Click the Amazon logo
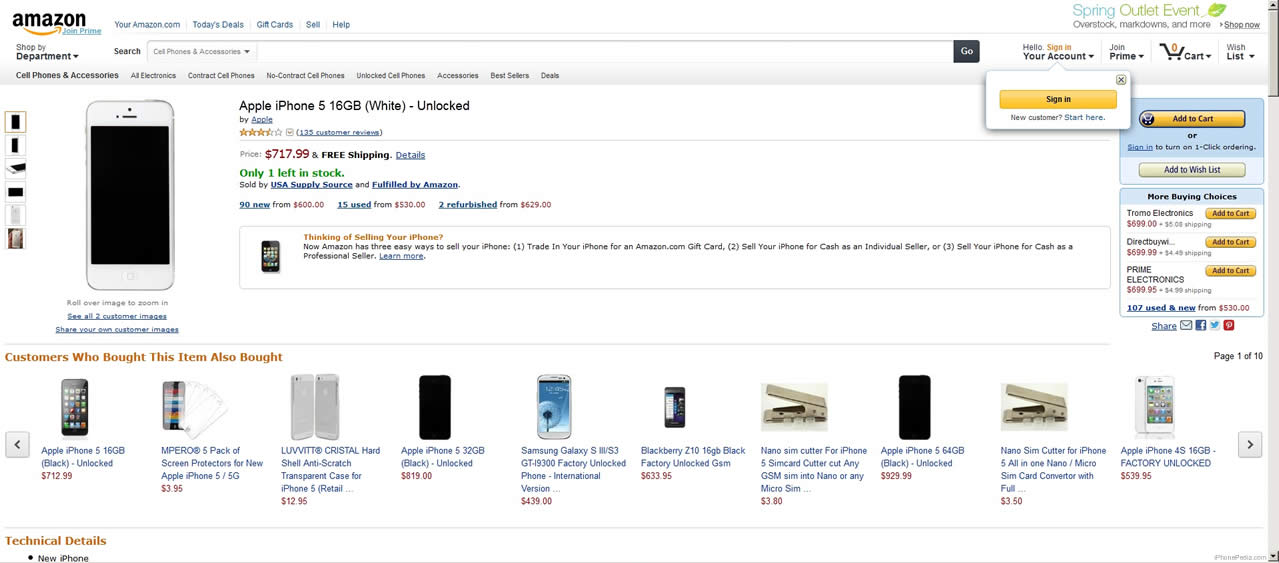This screenshot has width=1279, height=563. click(49, 21)
